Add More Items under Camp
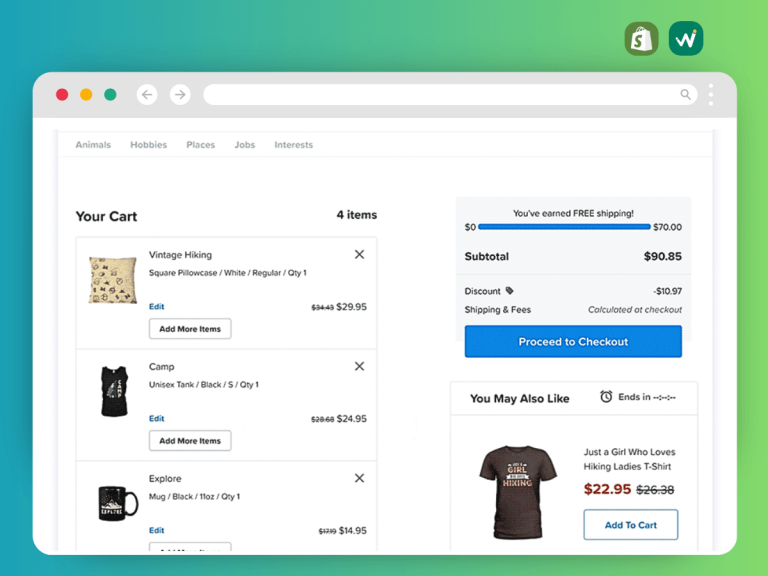Screen dimensions: 768x576 point(190,441)
